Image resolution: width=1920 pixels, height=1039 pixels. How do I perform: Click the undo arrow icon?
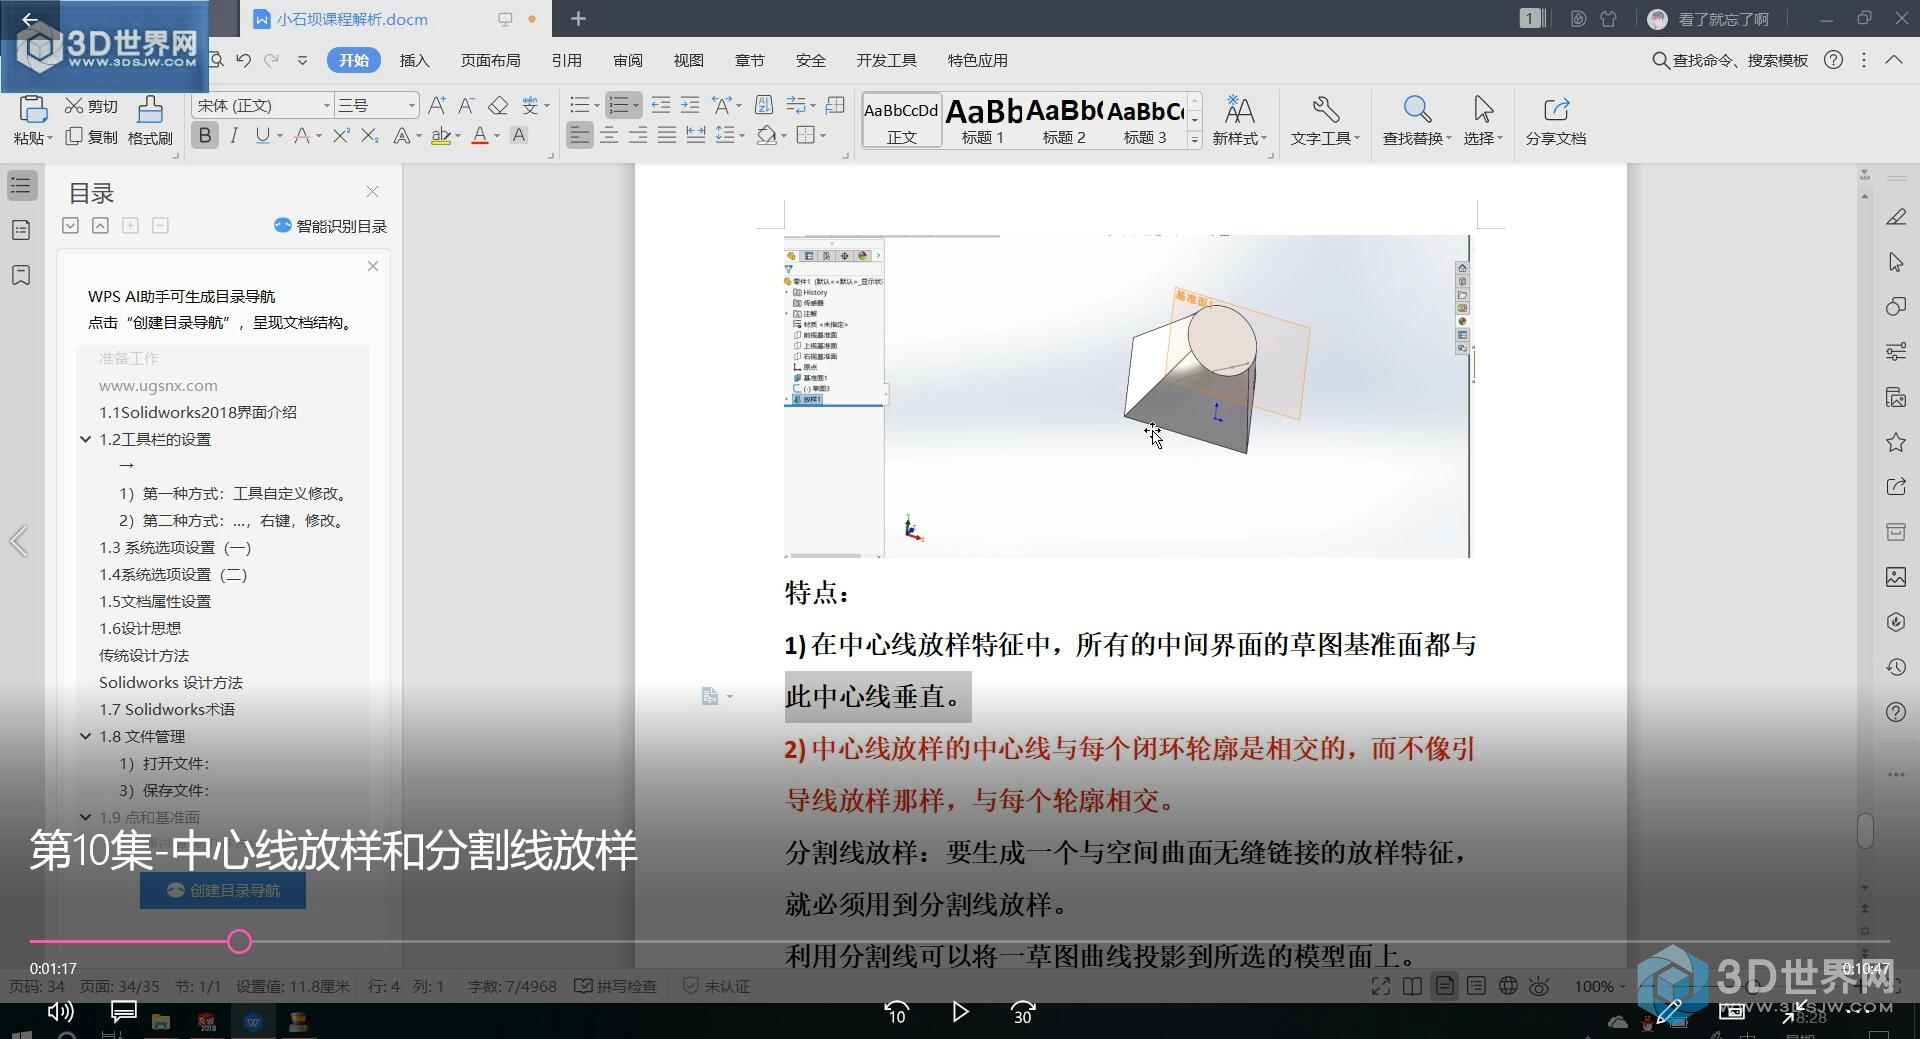[243, 60]
